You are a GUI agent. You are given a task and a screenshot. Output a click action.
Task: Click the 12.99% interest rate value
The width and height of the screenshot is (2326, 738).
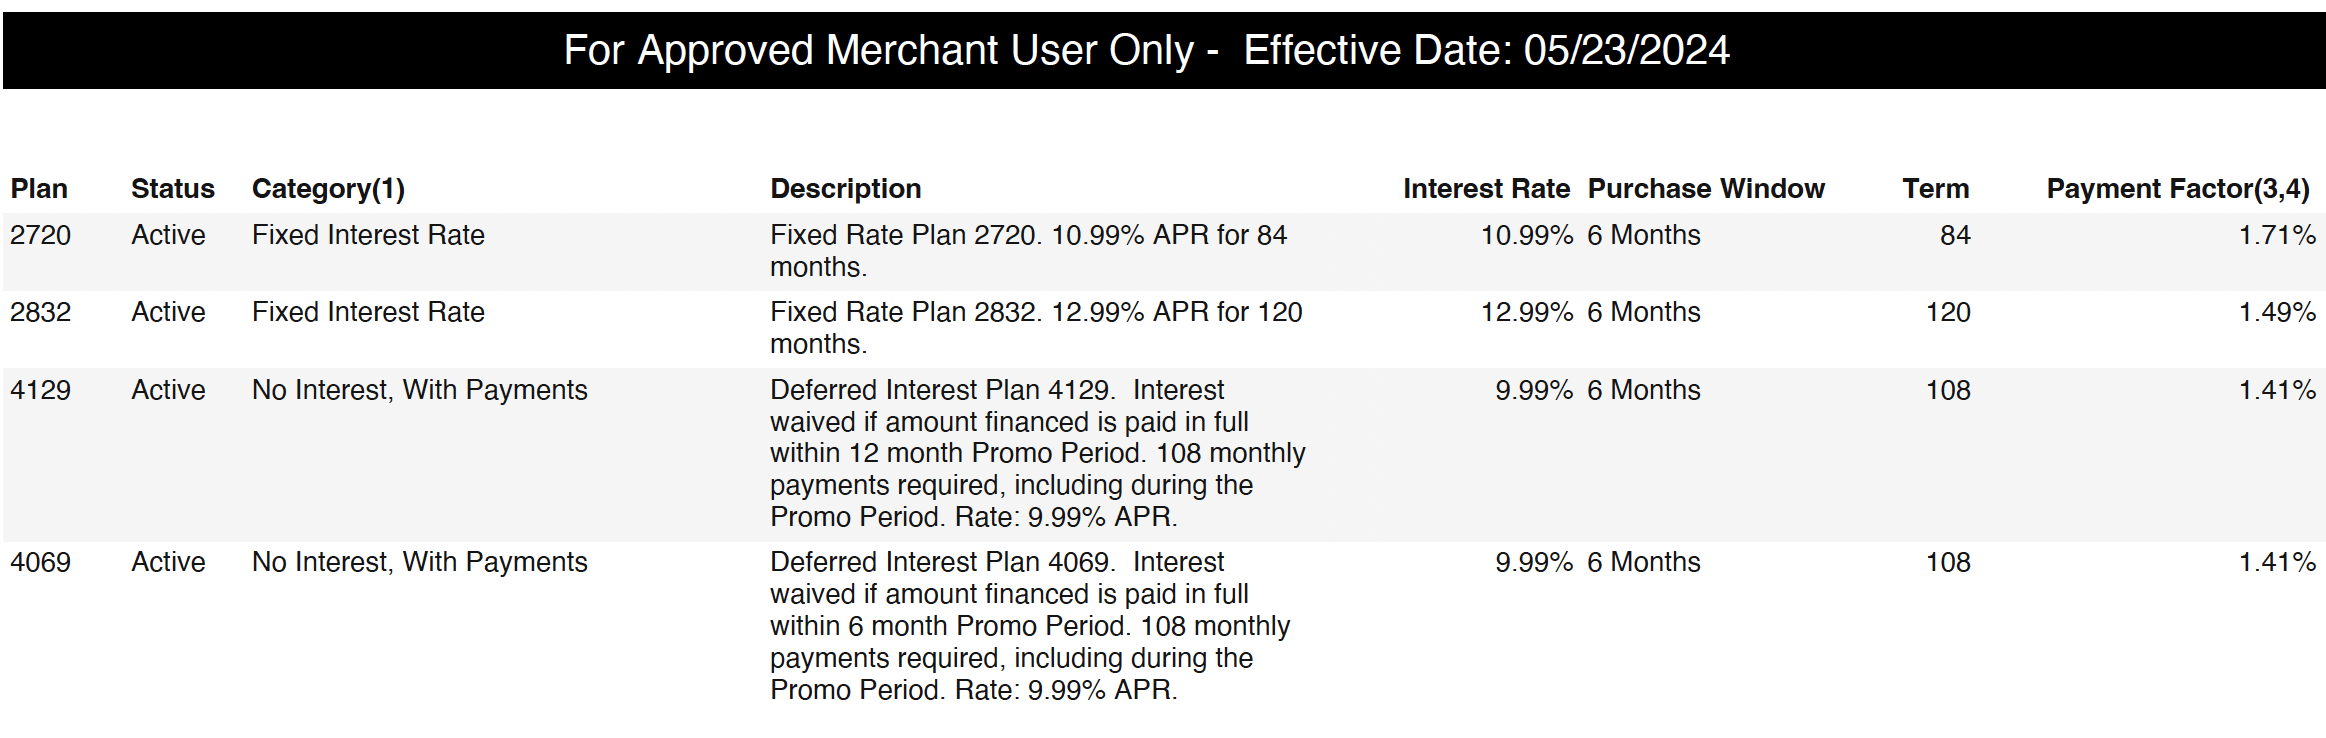[x=1526, y=313]
